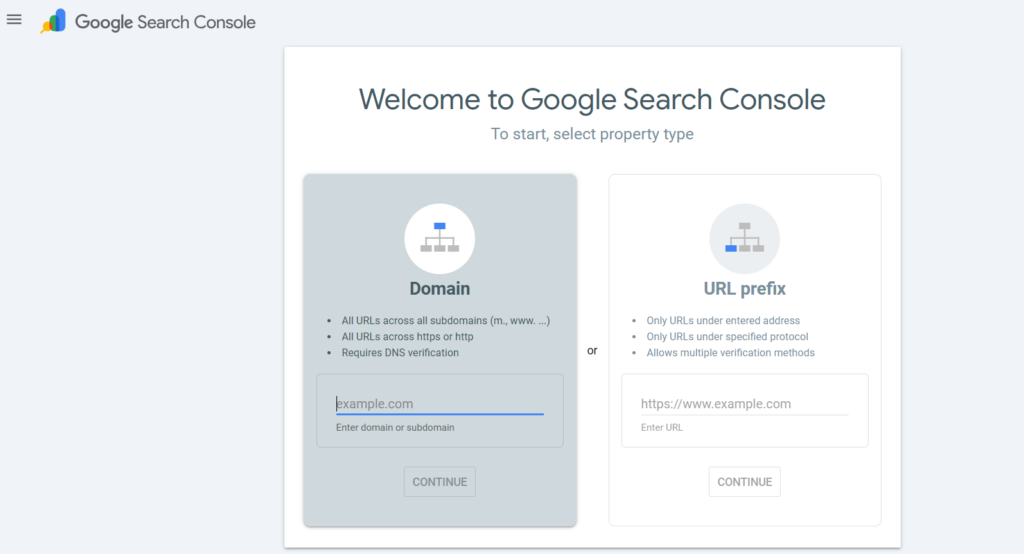Click 'Requires DNS verification' bullet text
The width and height of the screenshot is (1024, 554).
[400, 353]
